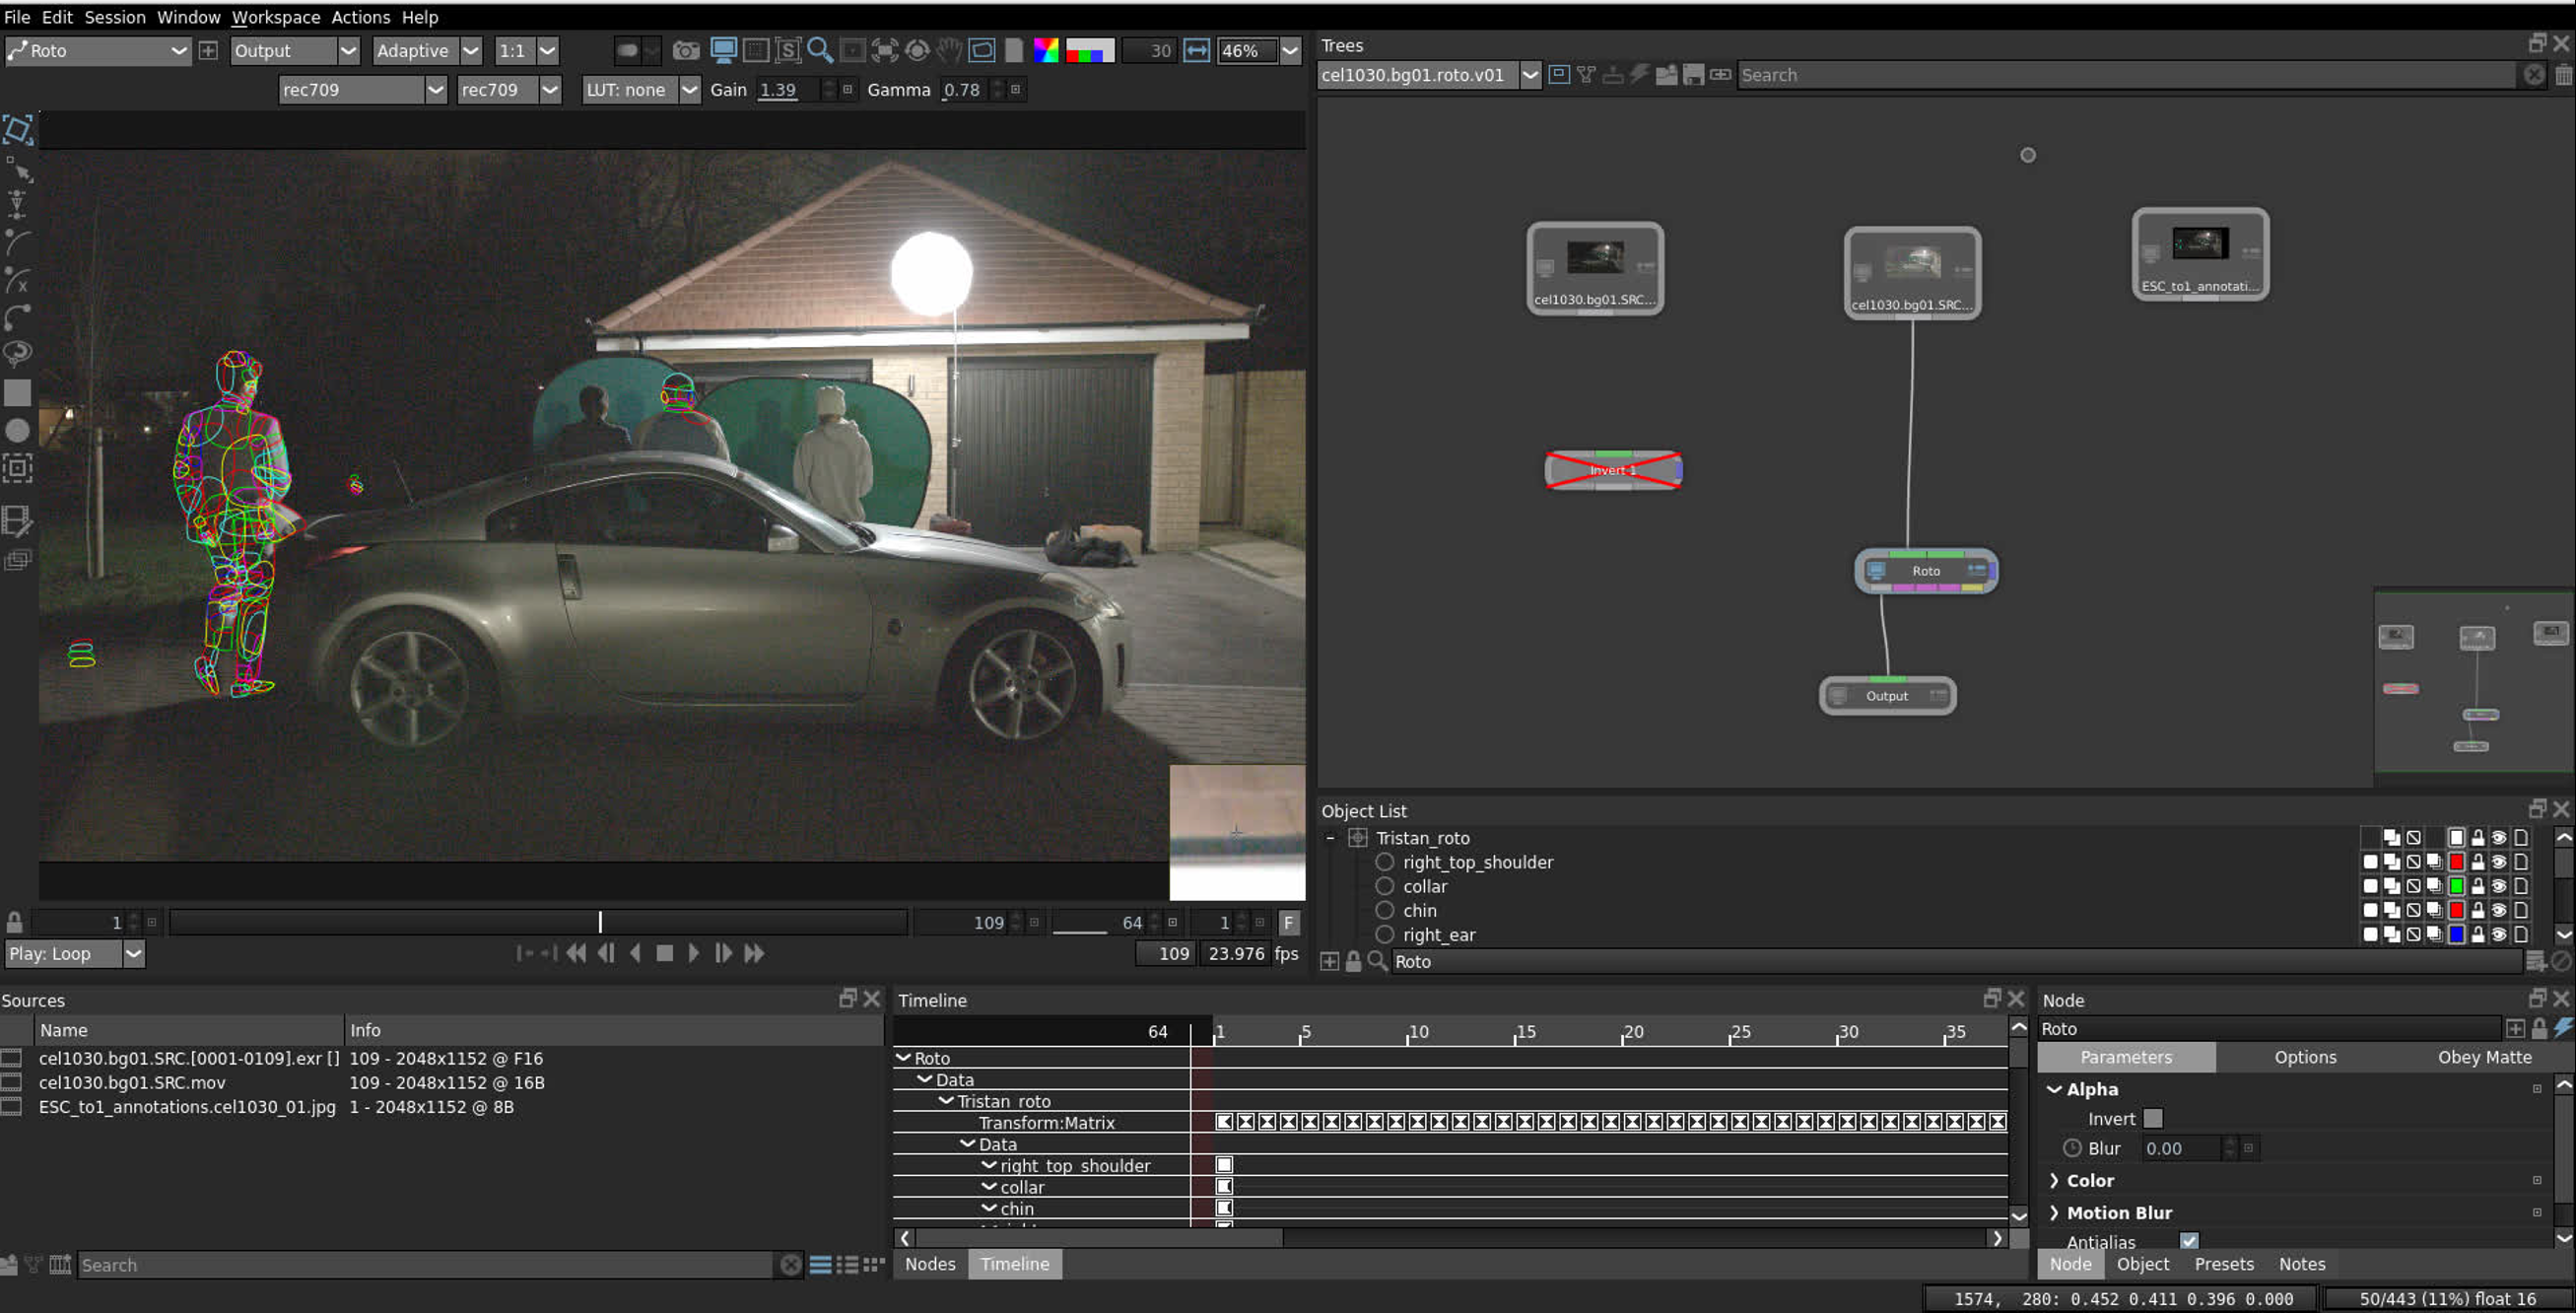
Task: Toggle visibility for the collar object
Action: click(x=2498, y=888)
